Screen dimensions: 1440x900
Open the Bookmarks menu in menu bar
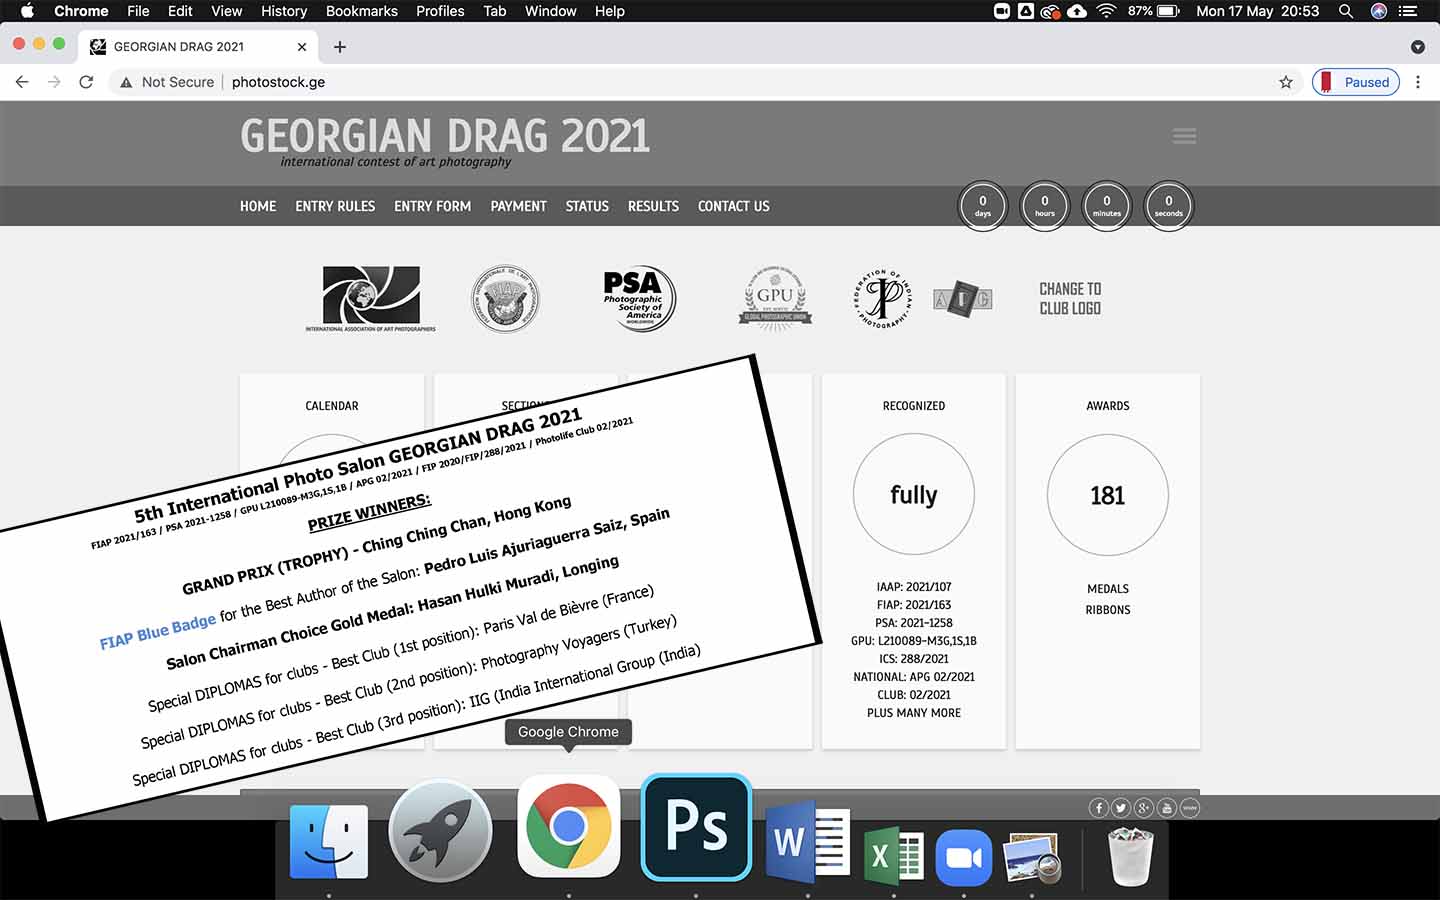click(x=361, y=11)
